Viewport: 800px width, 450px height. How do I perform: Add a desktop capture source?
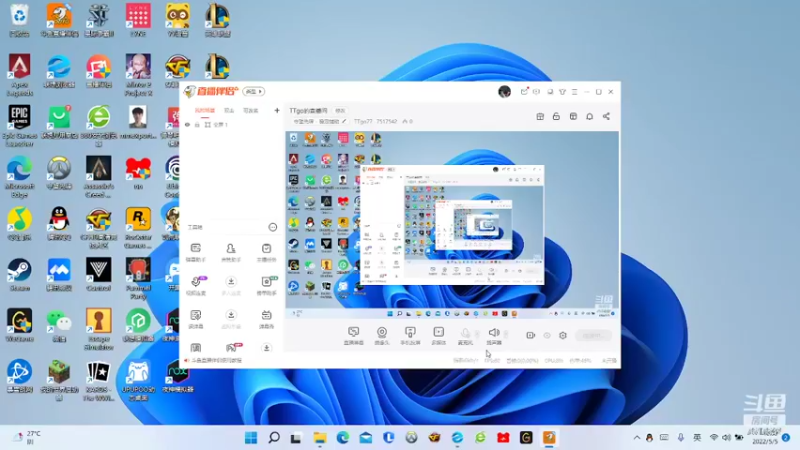pyautogui.click(x=354, y=336)
